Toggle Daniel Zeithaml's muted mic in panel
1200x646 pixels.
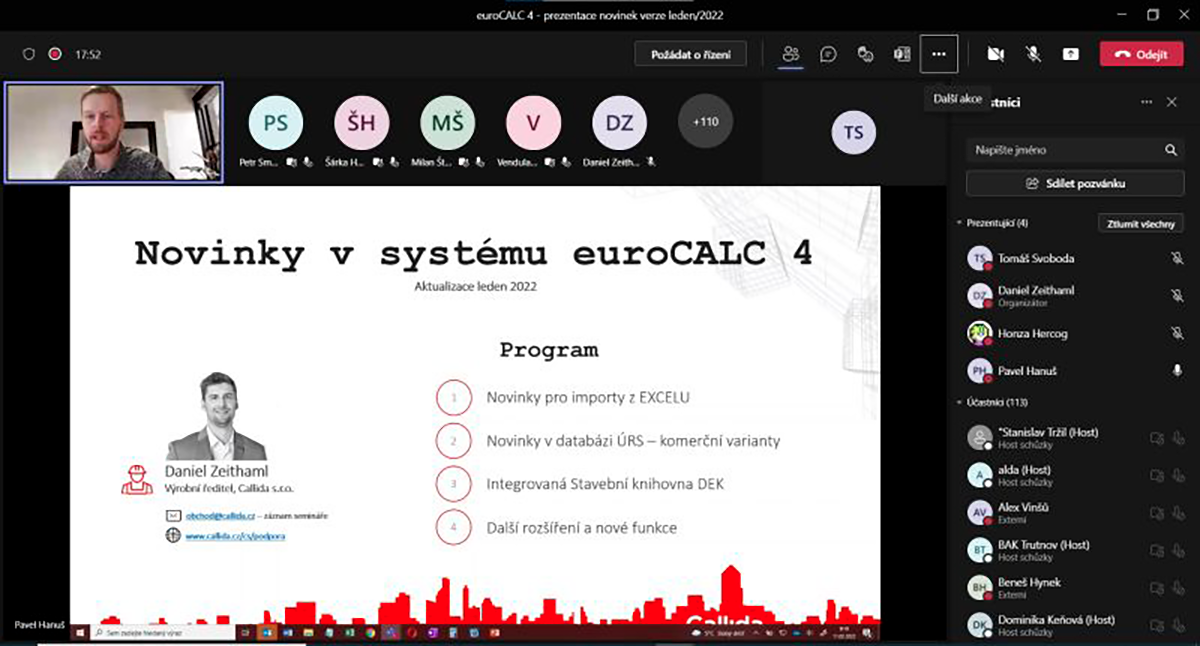point(1177,295)
